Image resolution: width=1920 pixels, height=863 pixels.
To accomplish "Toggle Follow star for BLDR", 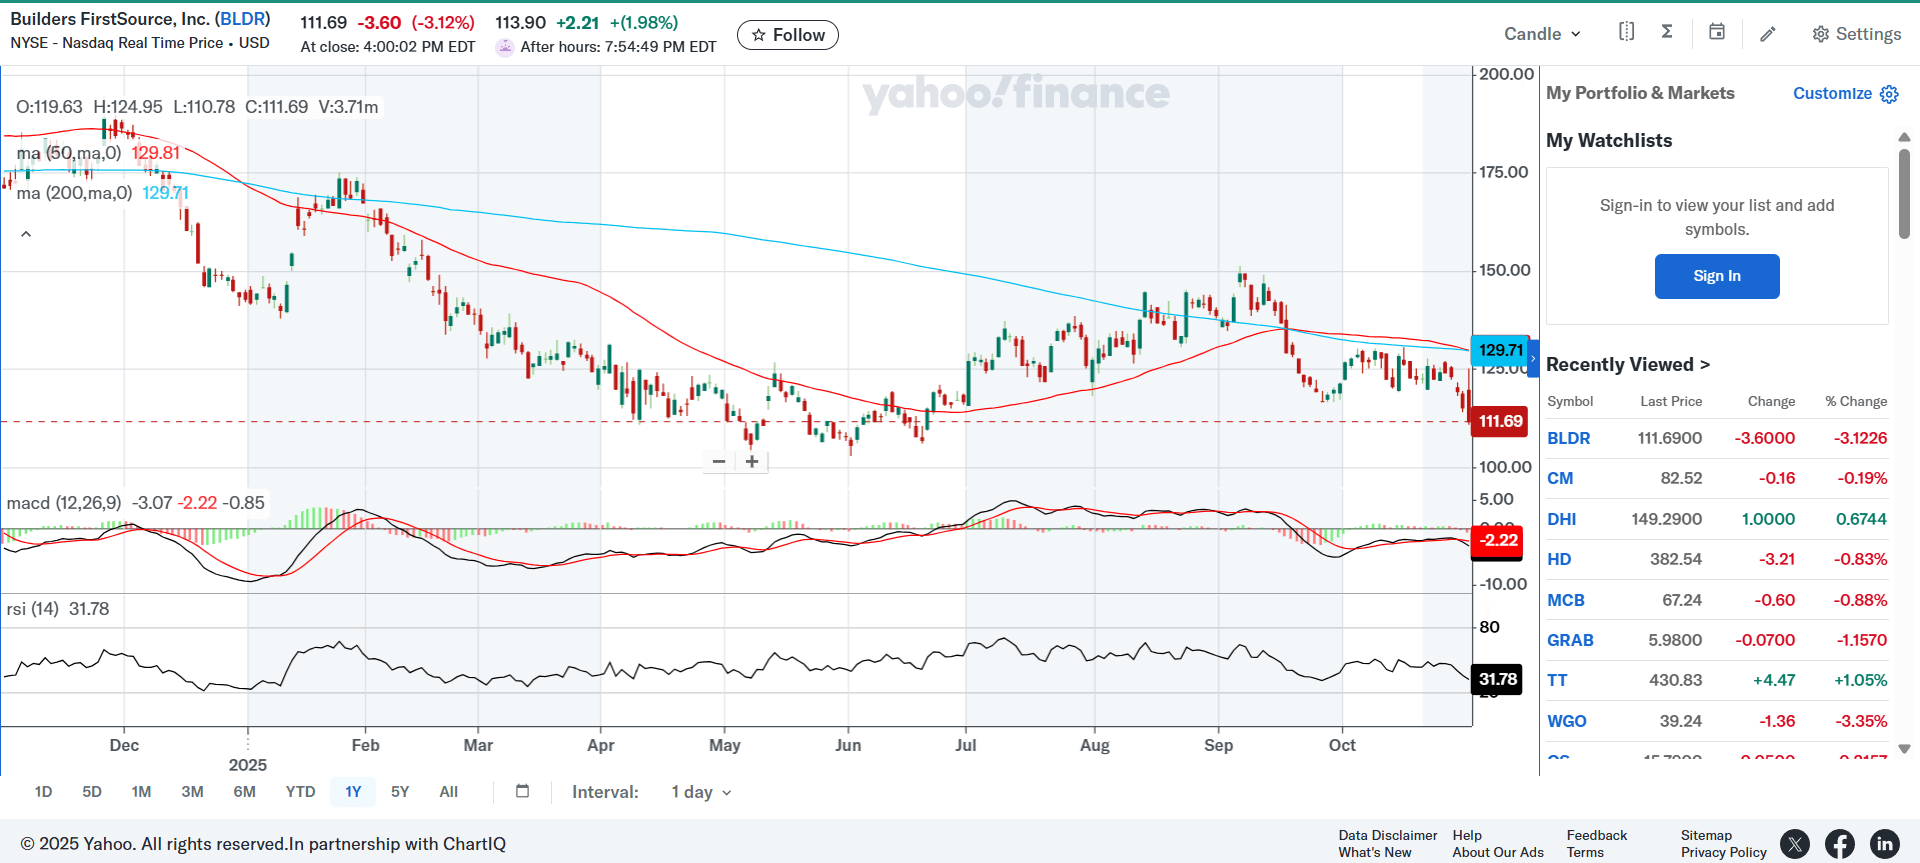I will point(788,35).
